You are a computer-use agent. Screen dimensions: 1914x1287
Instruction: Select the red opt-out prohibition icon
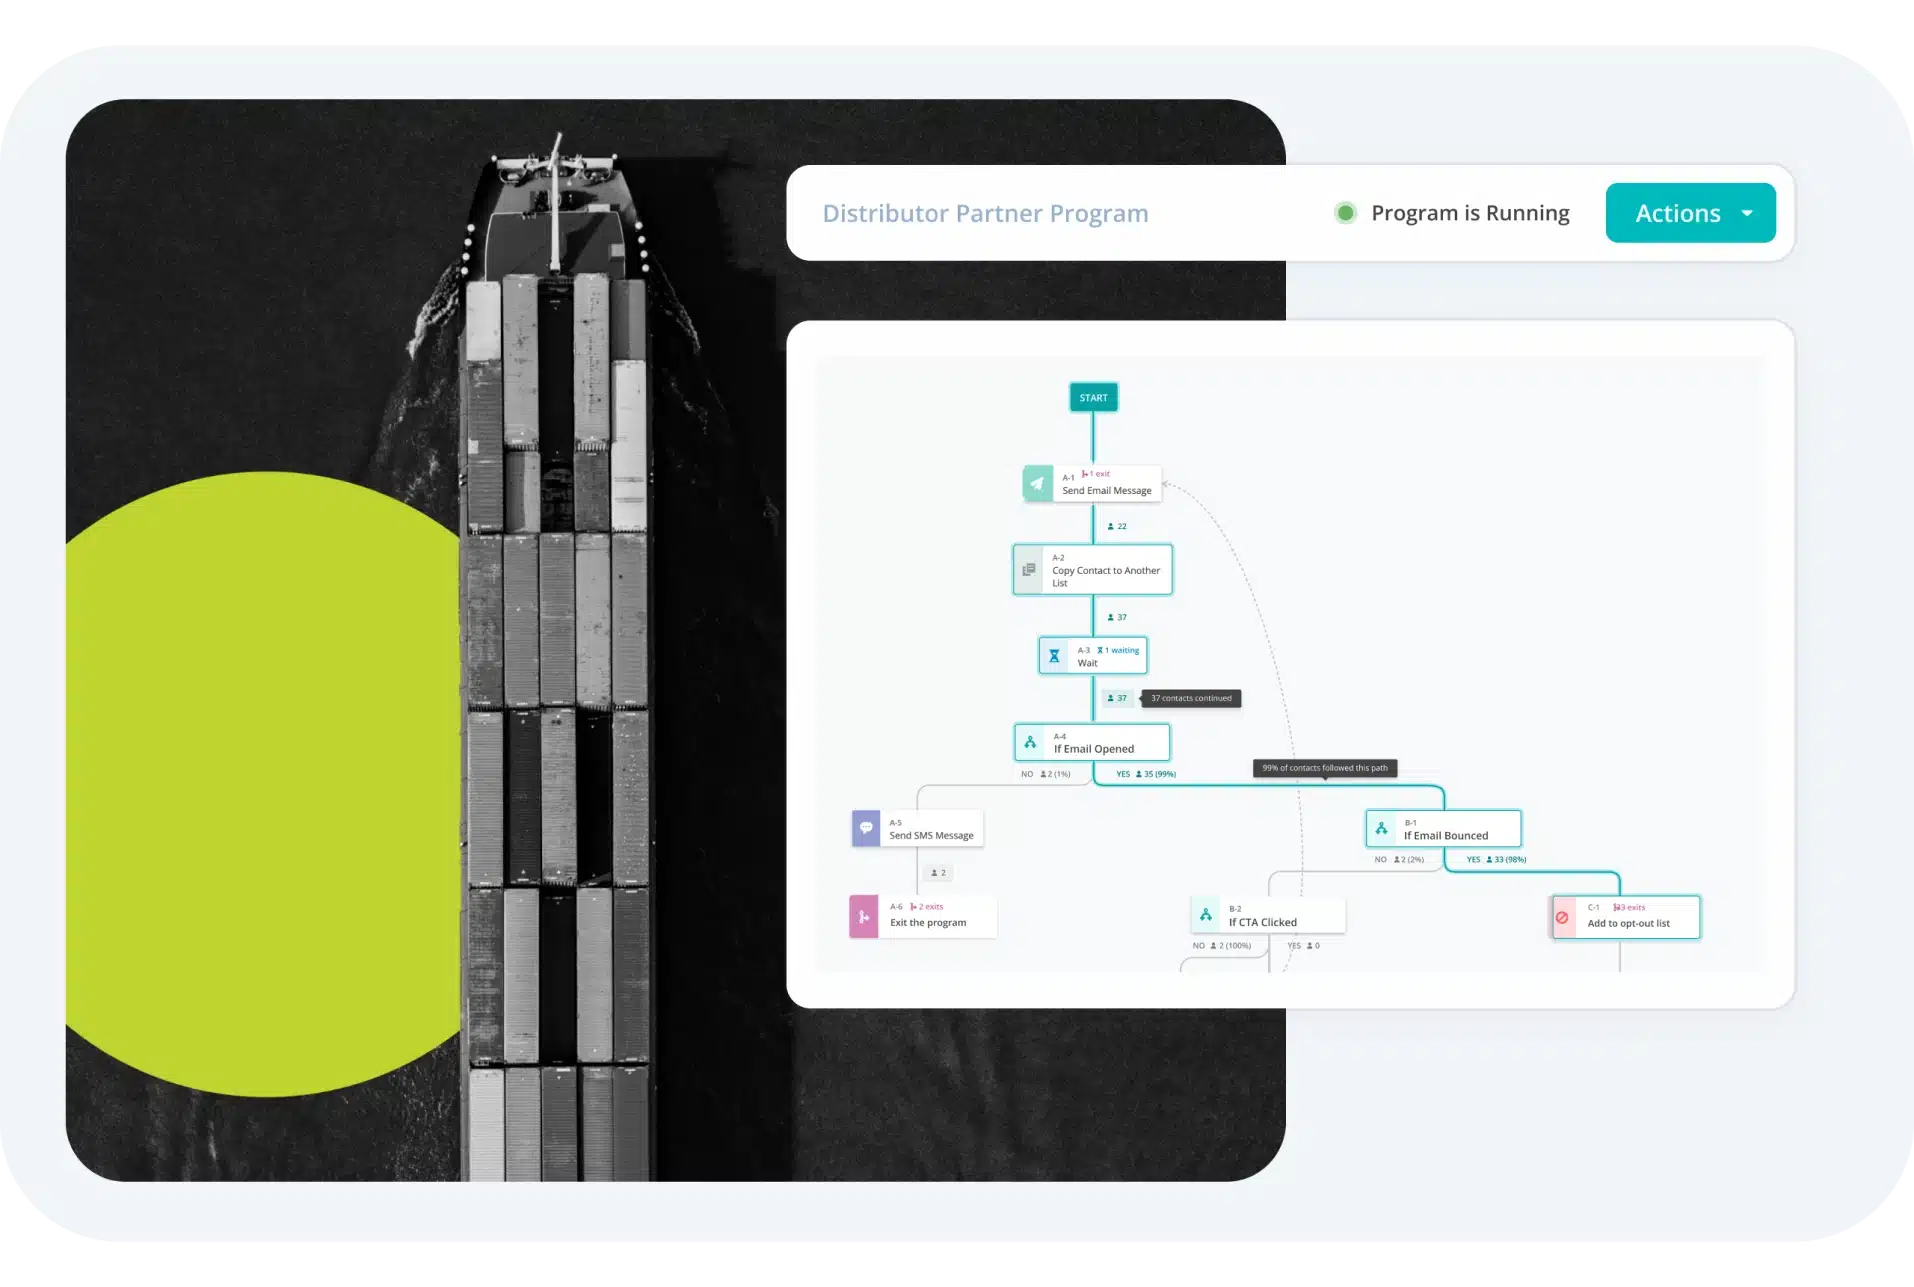[x=1562, y=917]
